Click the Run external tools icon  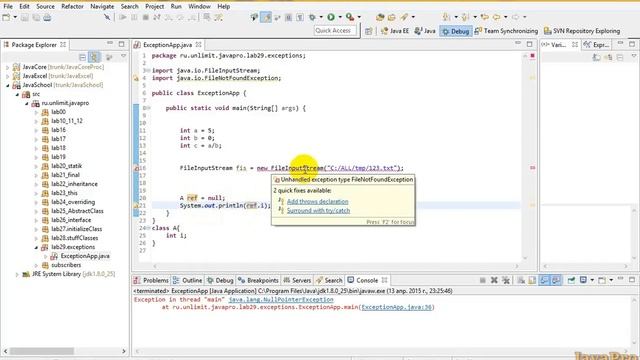[x=350, y=17]
